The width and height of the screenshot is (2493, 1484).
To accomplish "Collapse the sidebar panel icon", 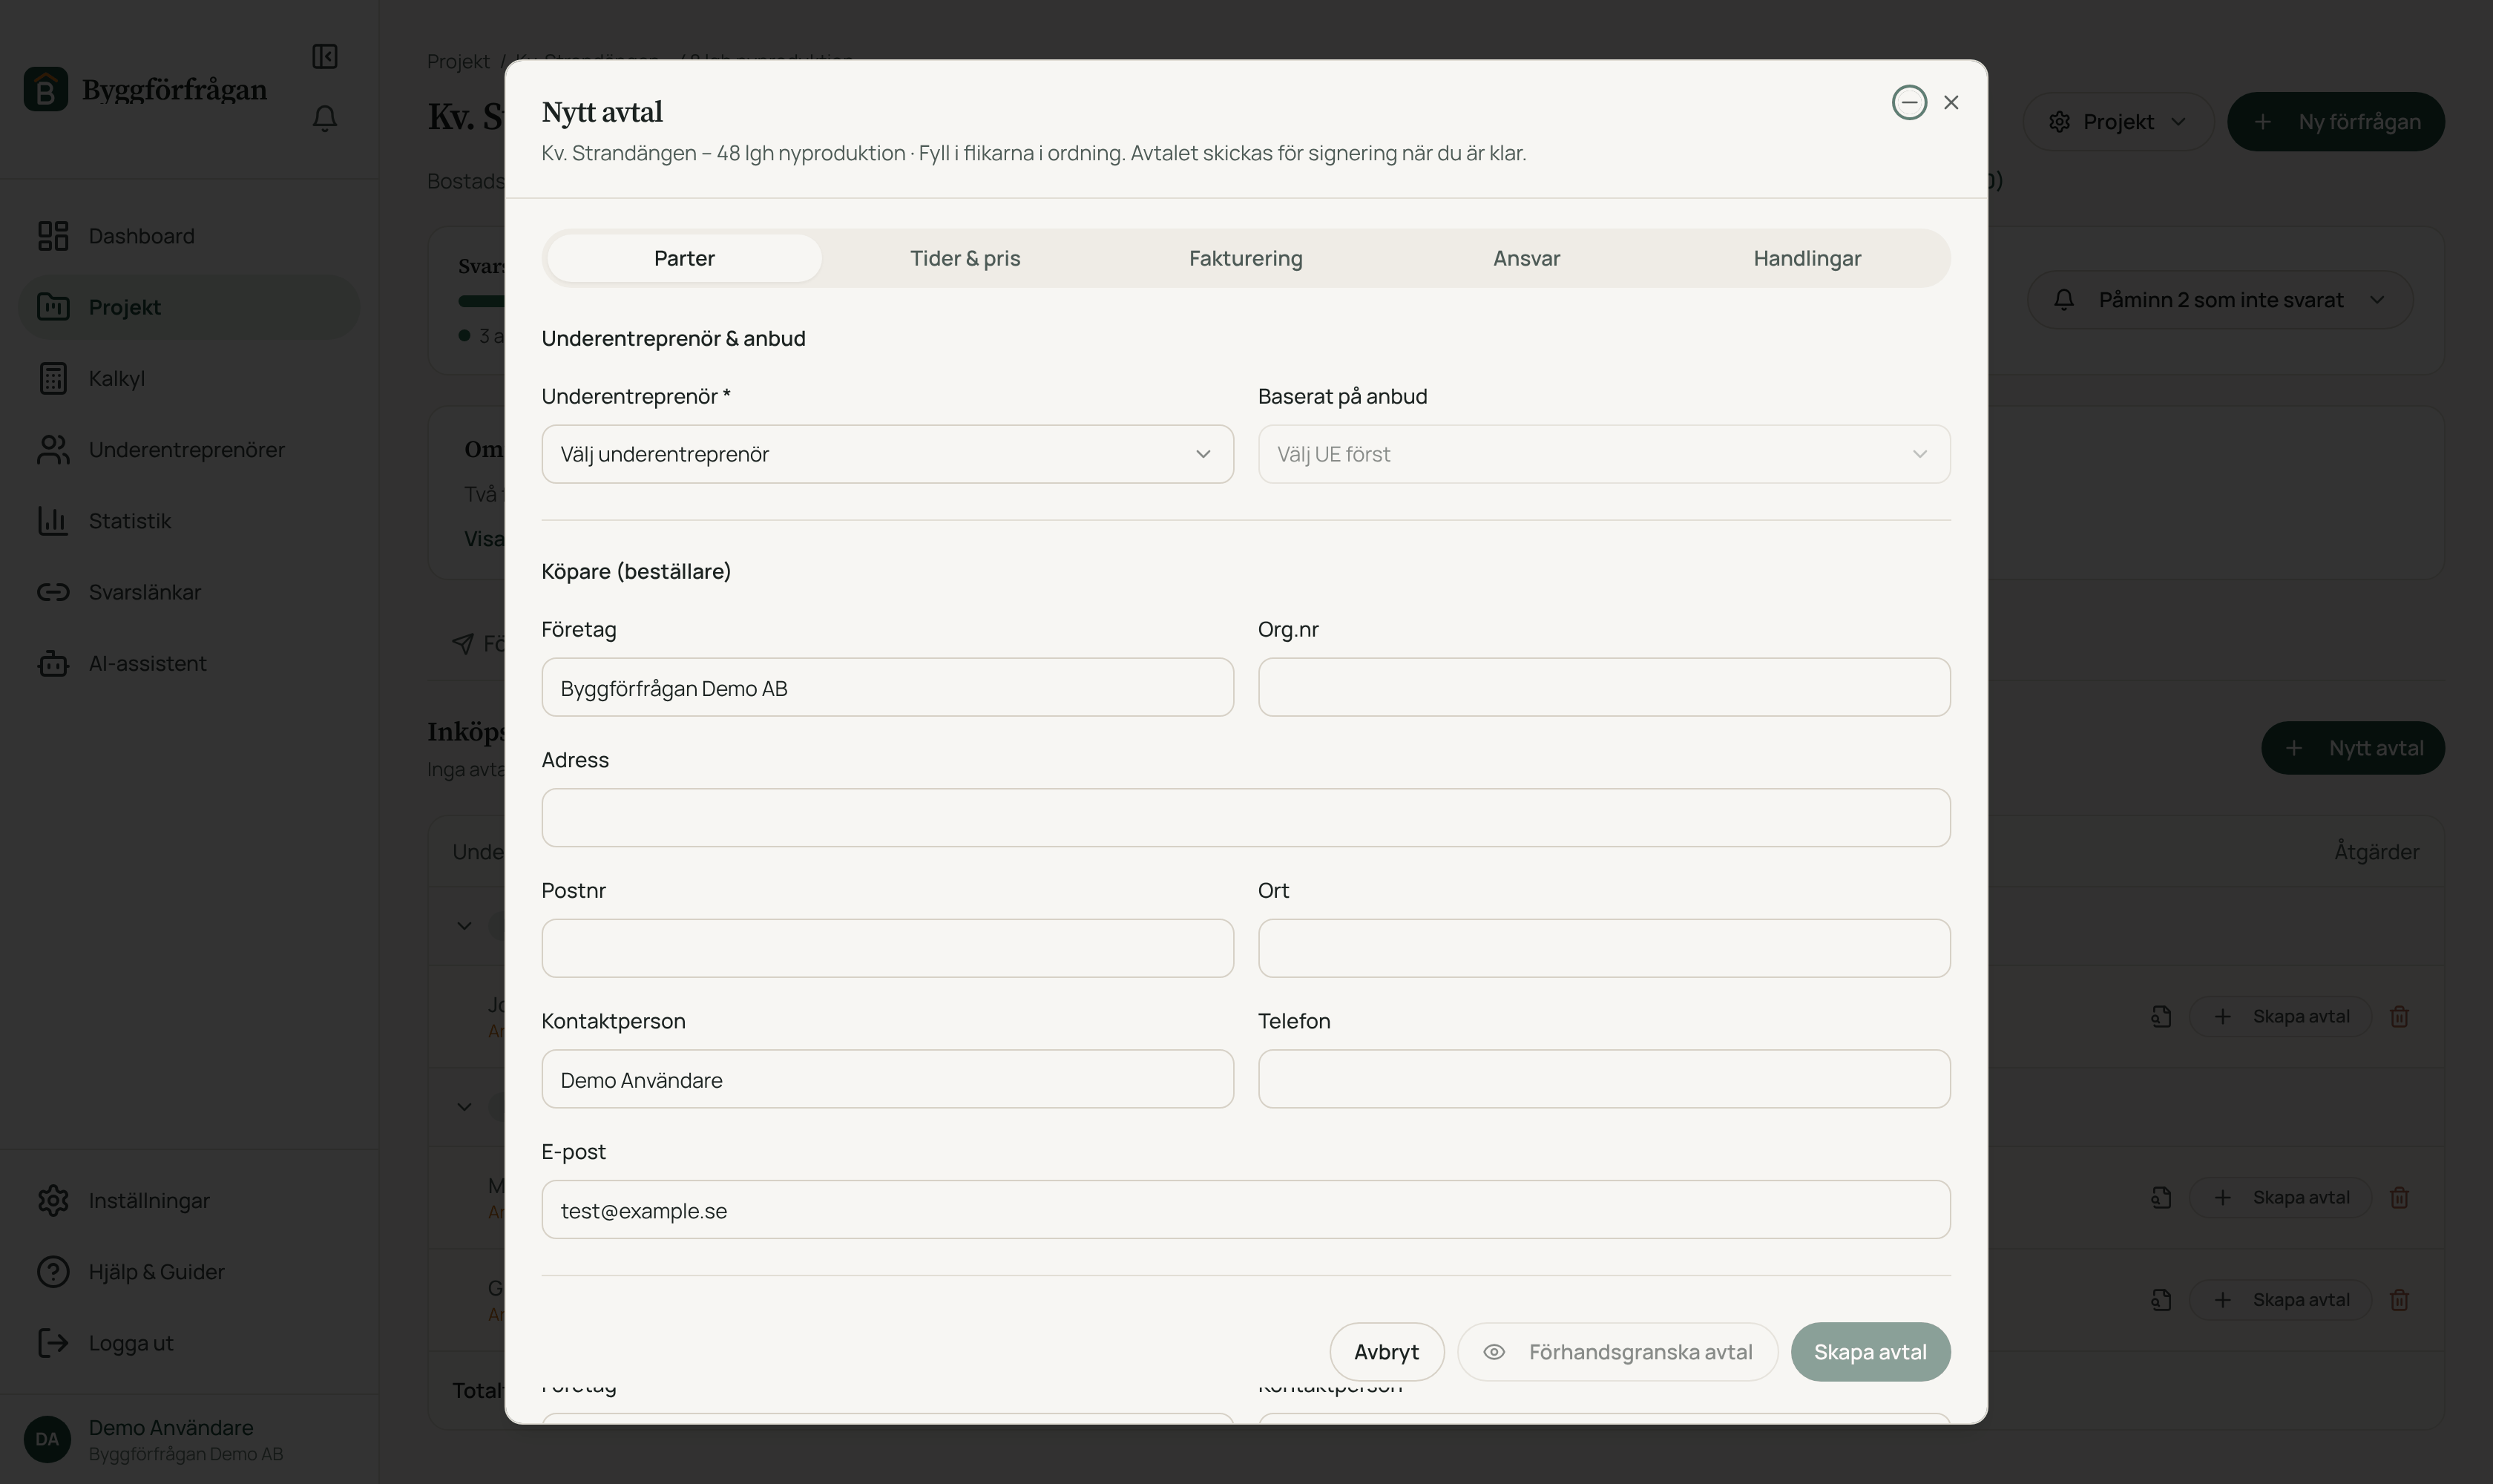I will click(325, 56).
